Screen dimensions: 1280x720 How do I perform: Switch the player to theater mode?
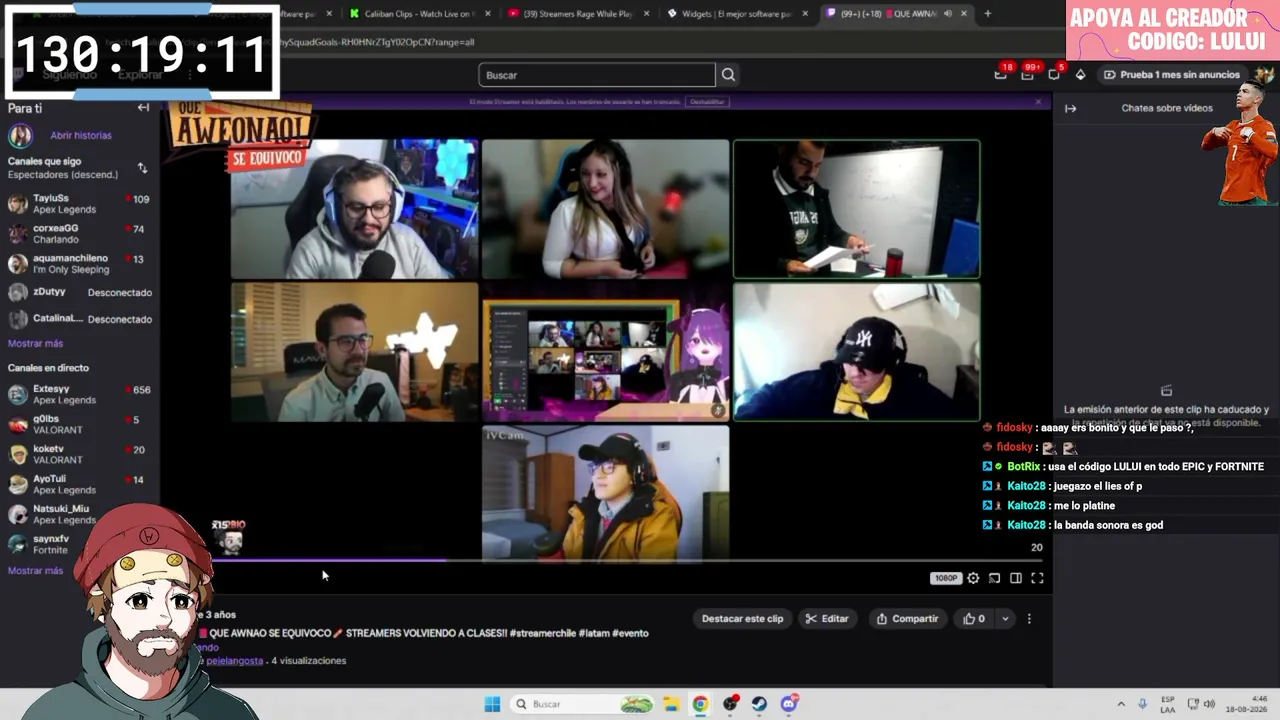click(x=1016, y=578)
